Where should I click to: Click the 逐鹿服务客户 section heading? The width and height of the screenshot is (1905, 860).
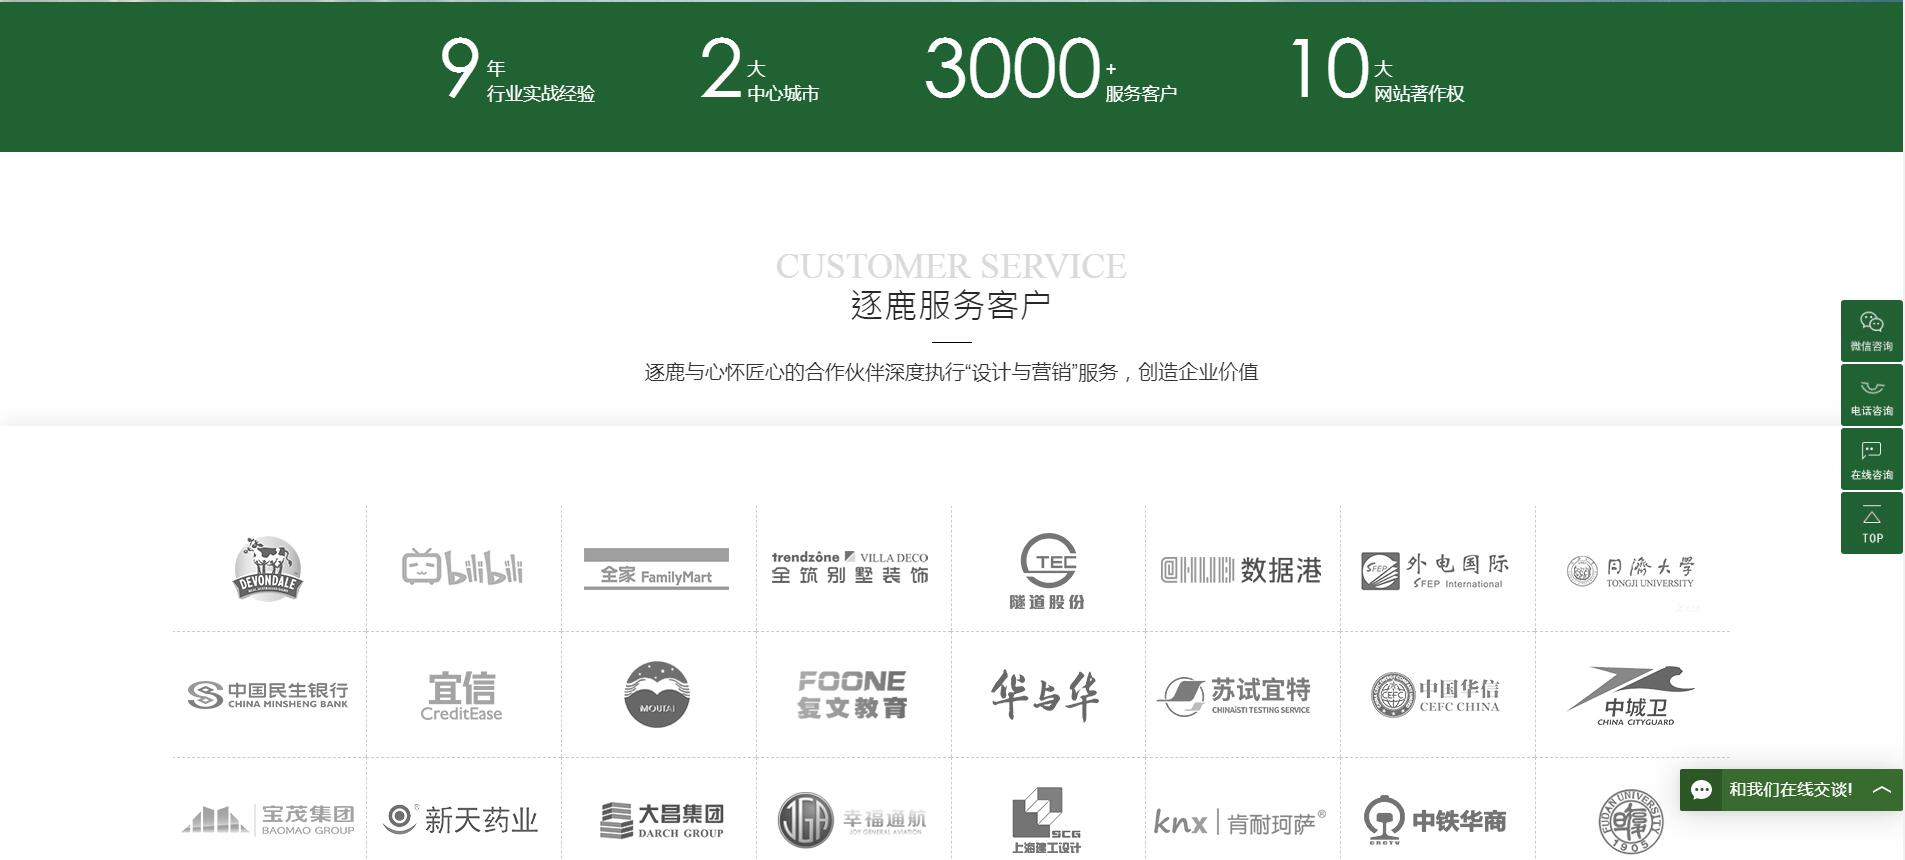tap(951, 306)
